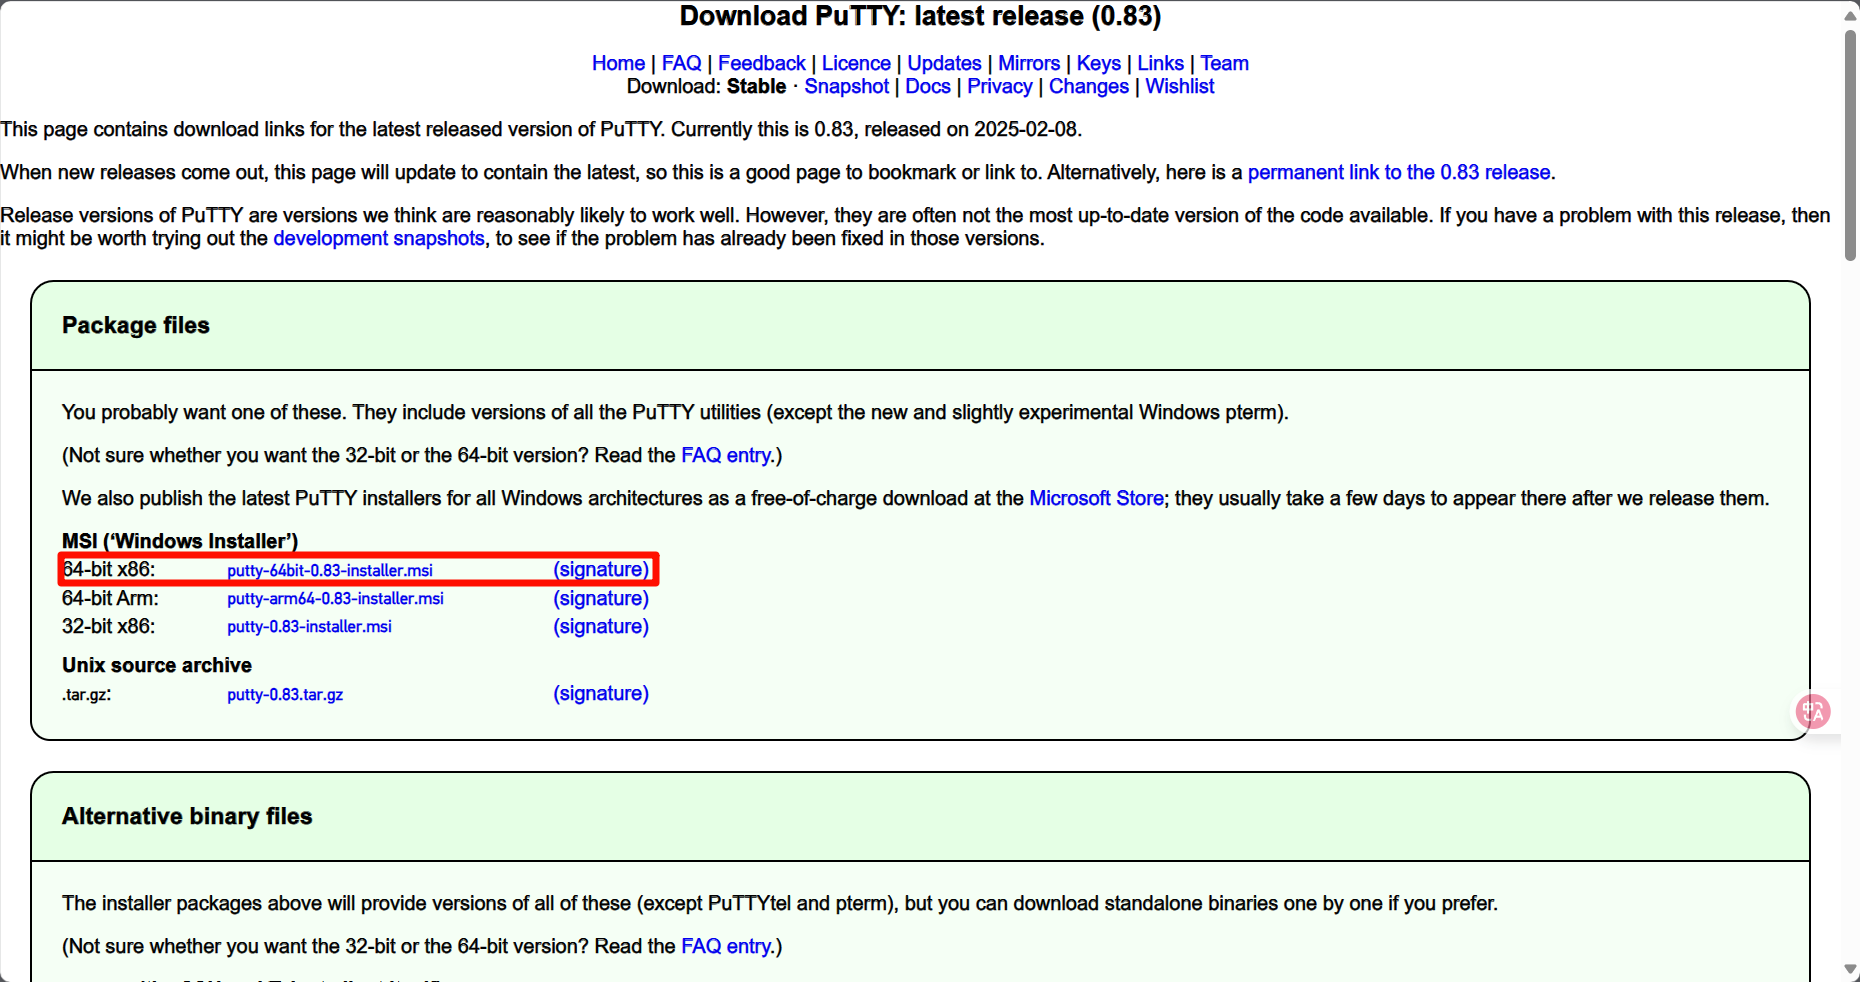Click the 'Unix source archive' label
Viewport: 1860px width, 982px height.
157,665
